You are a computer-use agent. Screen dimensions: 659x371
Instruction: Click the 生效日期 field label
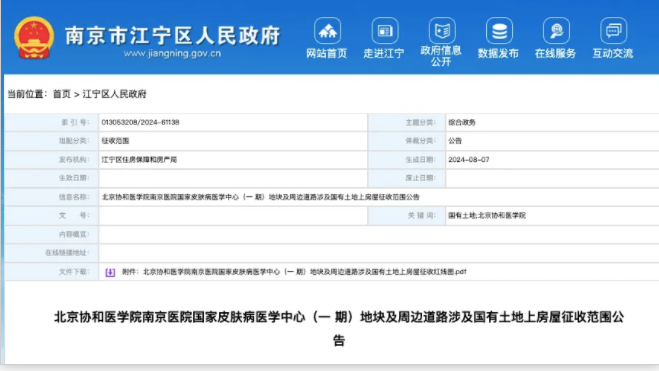[x=74, y=178]
